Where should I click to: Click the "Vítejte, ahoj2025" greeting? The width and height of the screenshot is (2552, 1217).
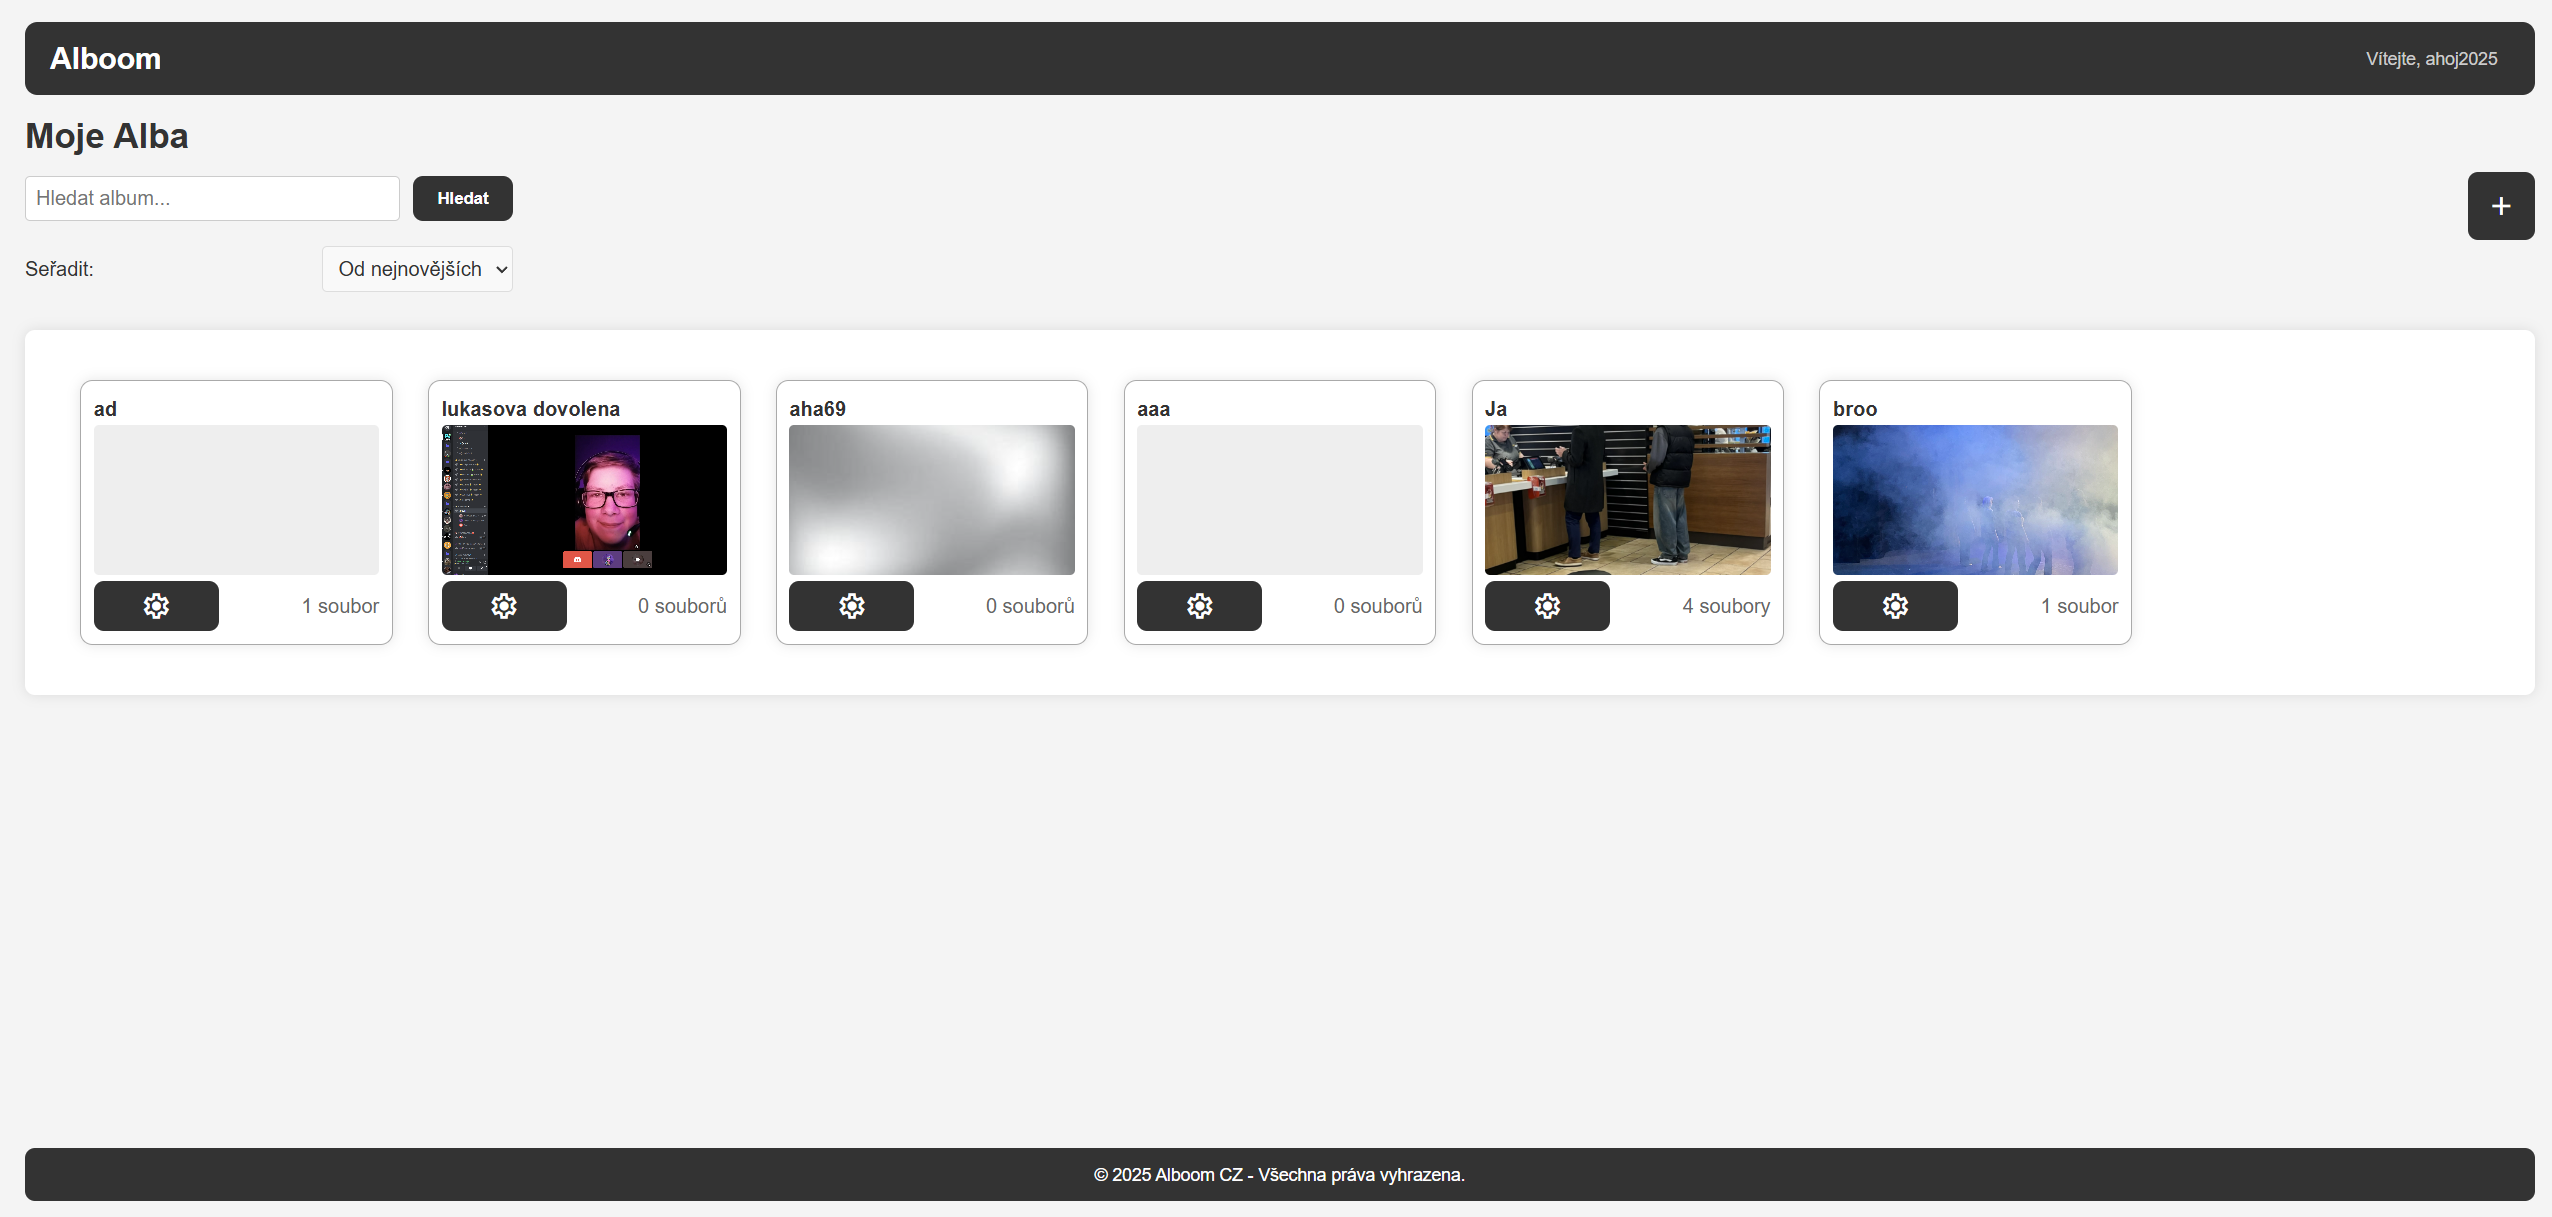pyautogui.click(x=2430, y=58)
